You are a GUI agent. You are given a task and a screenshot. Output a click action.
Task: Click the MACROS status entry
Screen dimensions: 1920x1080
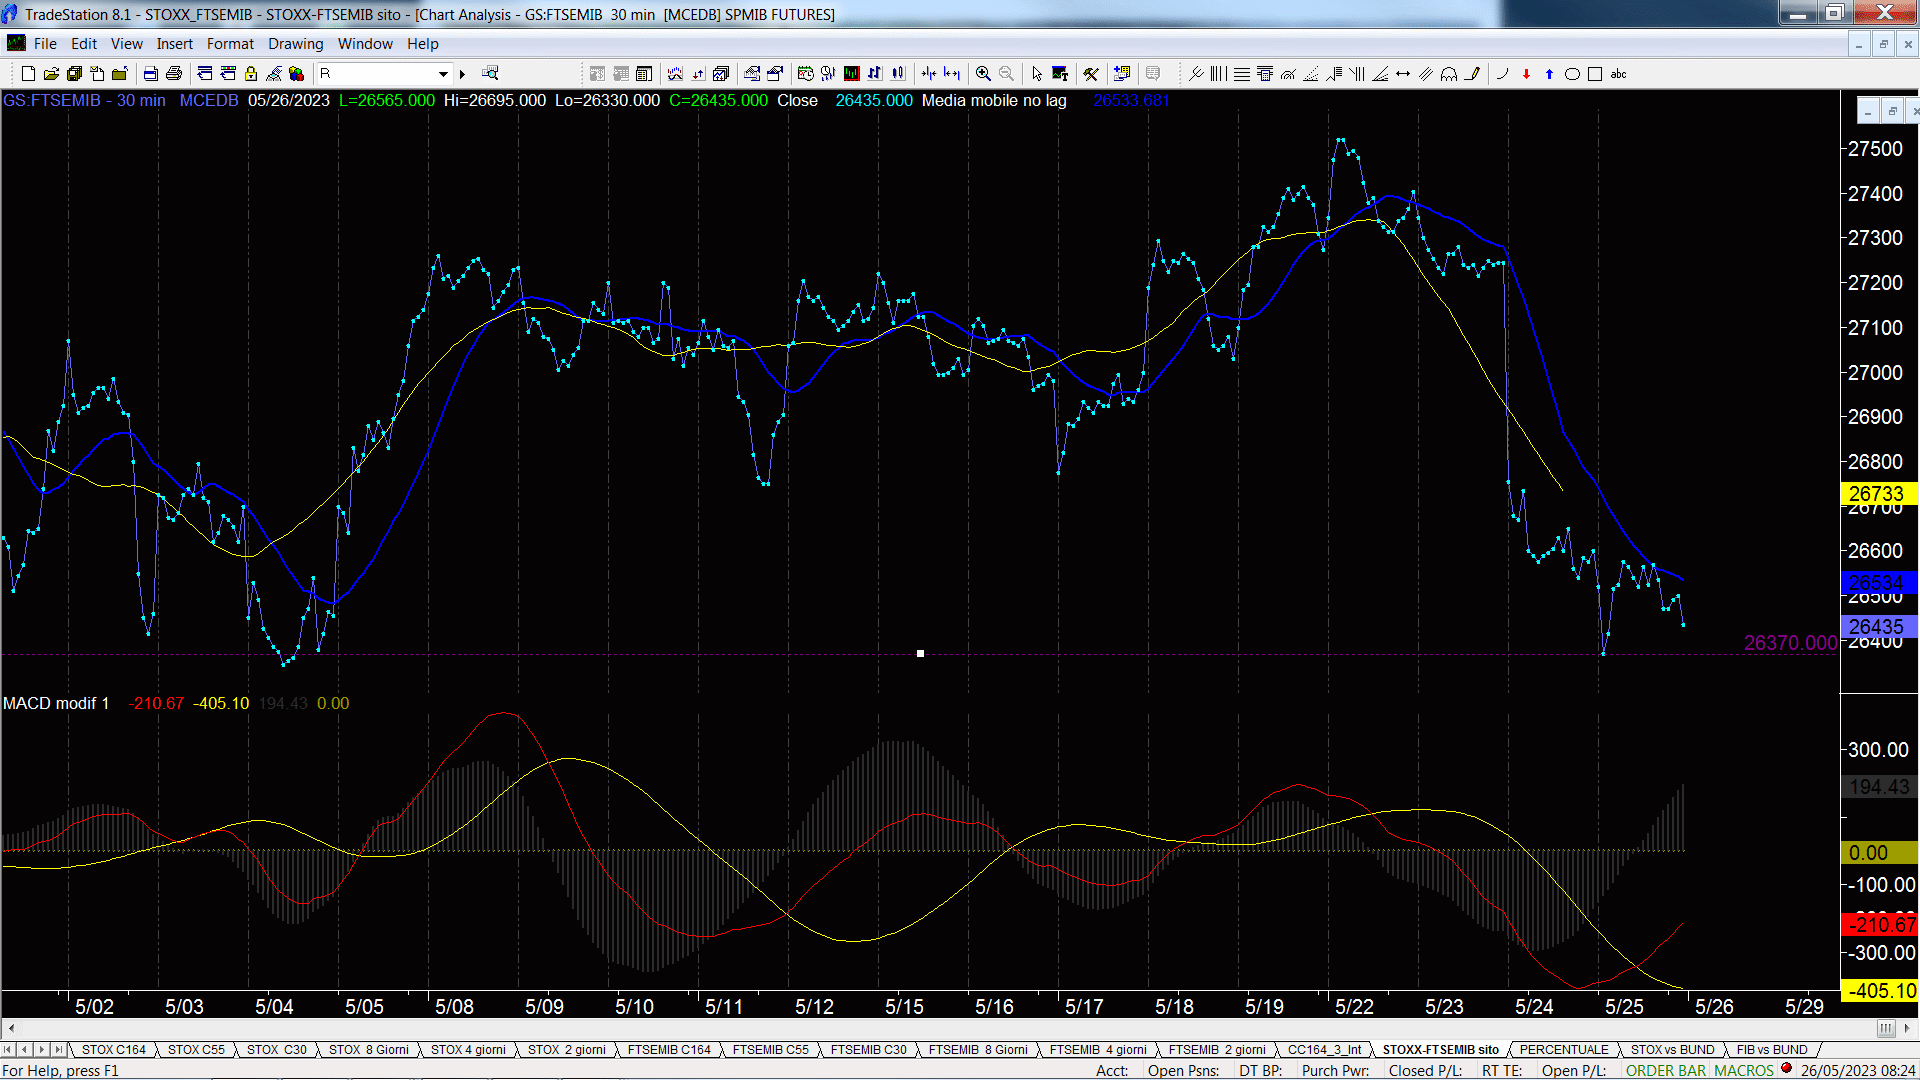tap(1744, 1071)
